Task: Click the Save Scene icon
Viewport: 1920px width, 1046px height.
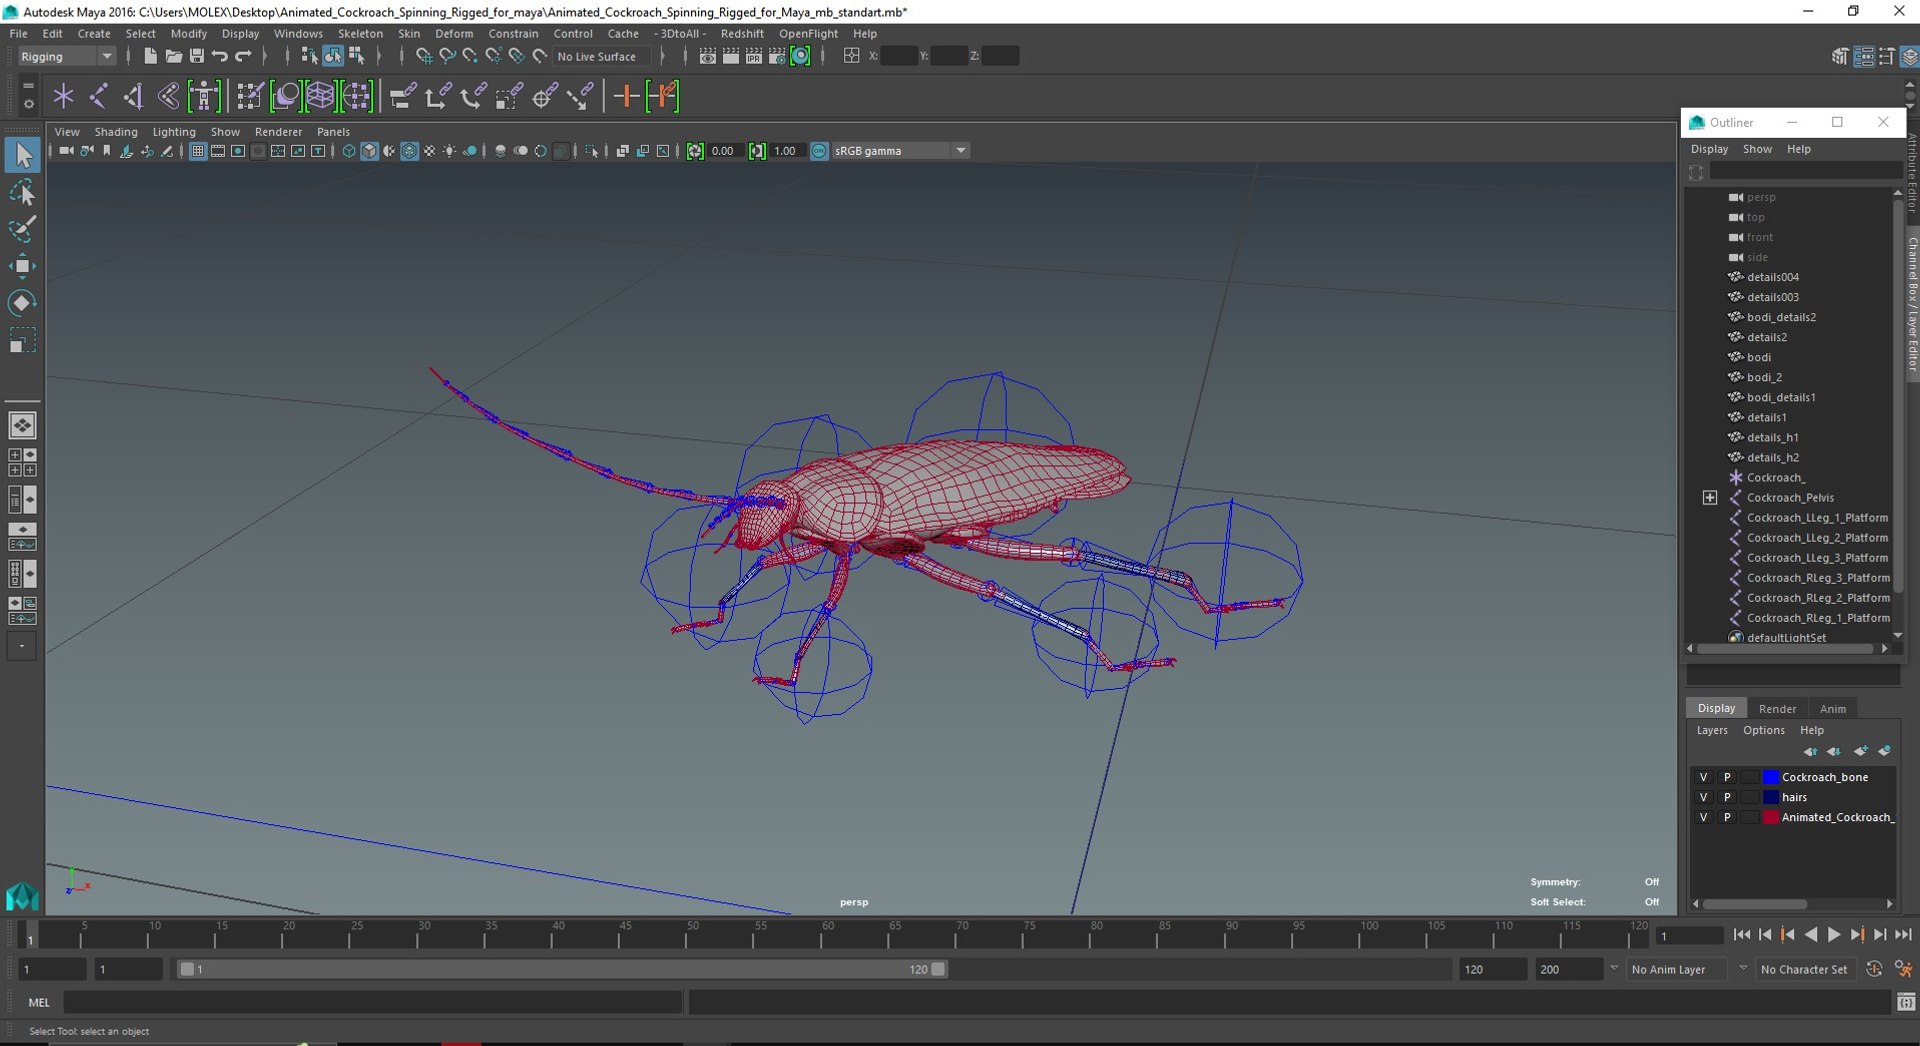Action: (197, 56)
